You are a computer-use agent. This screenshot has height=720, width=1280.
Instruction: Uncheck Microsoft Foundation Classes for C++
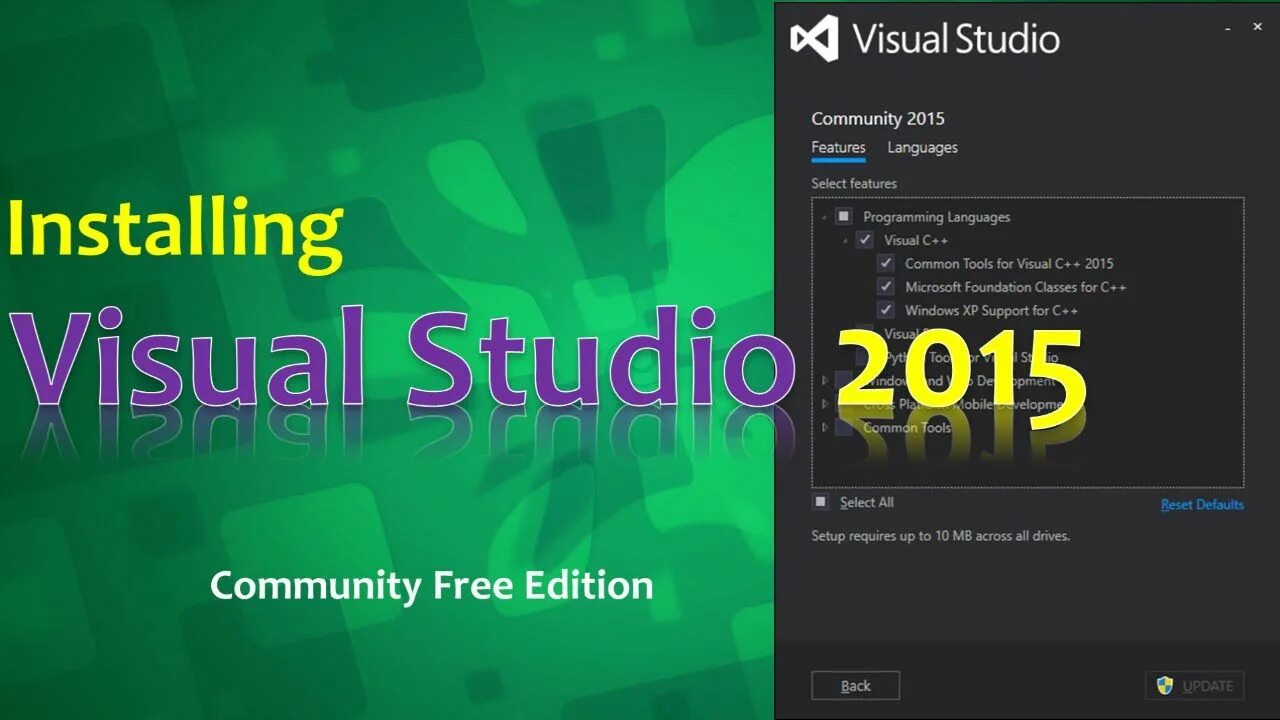click(x=886, y=287)
